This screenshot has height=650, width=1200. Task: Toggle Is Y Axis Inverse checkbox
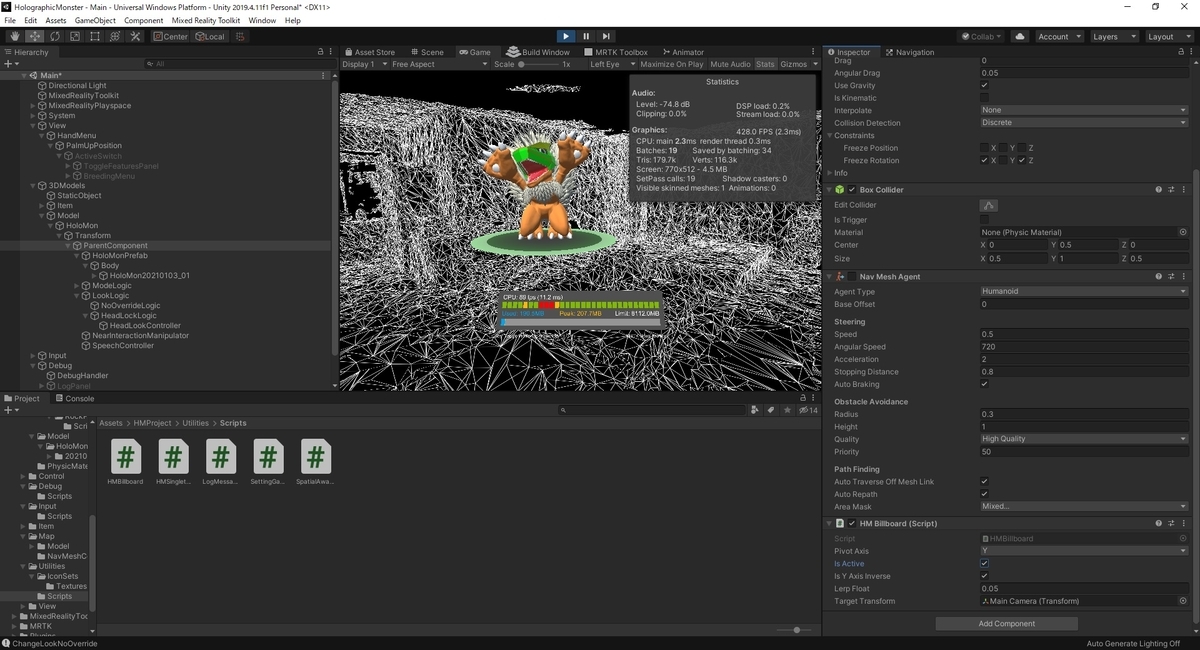click(984, 576)
